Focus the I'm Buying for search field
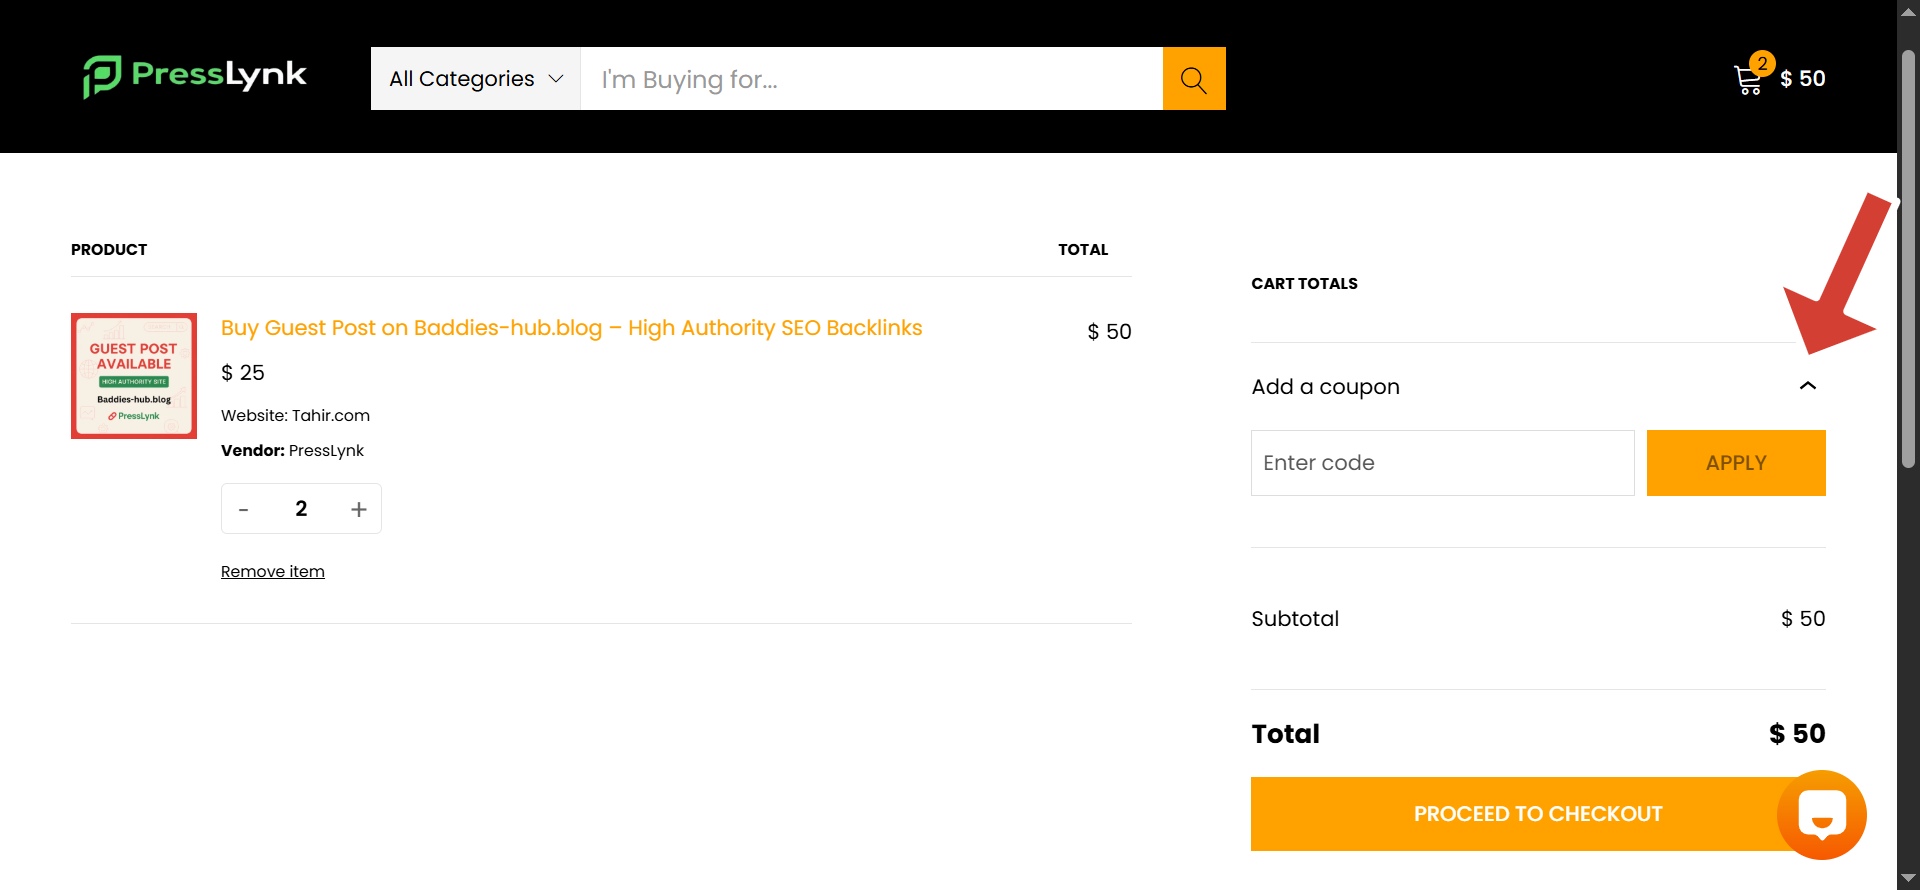 [872, 78]
